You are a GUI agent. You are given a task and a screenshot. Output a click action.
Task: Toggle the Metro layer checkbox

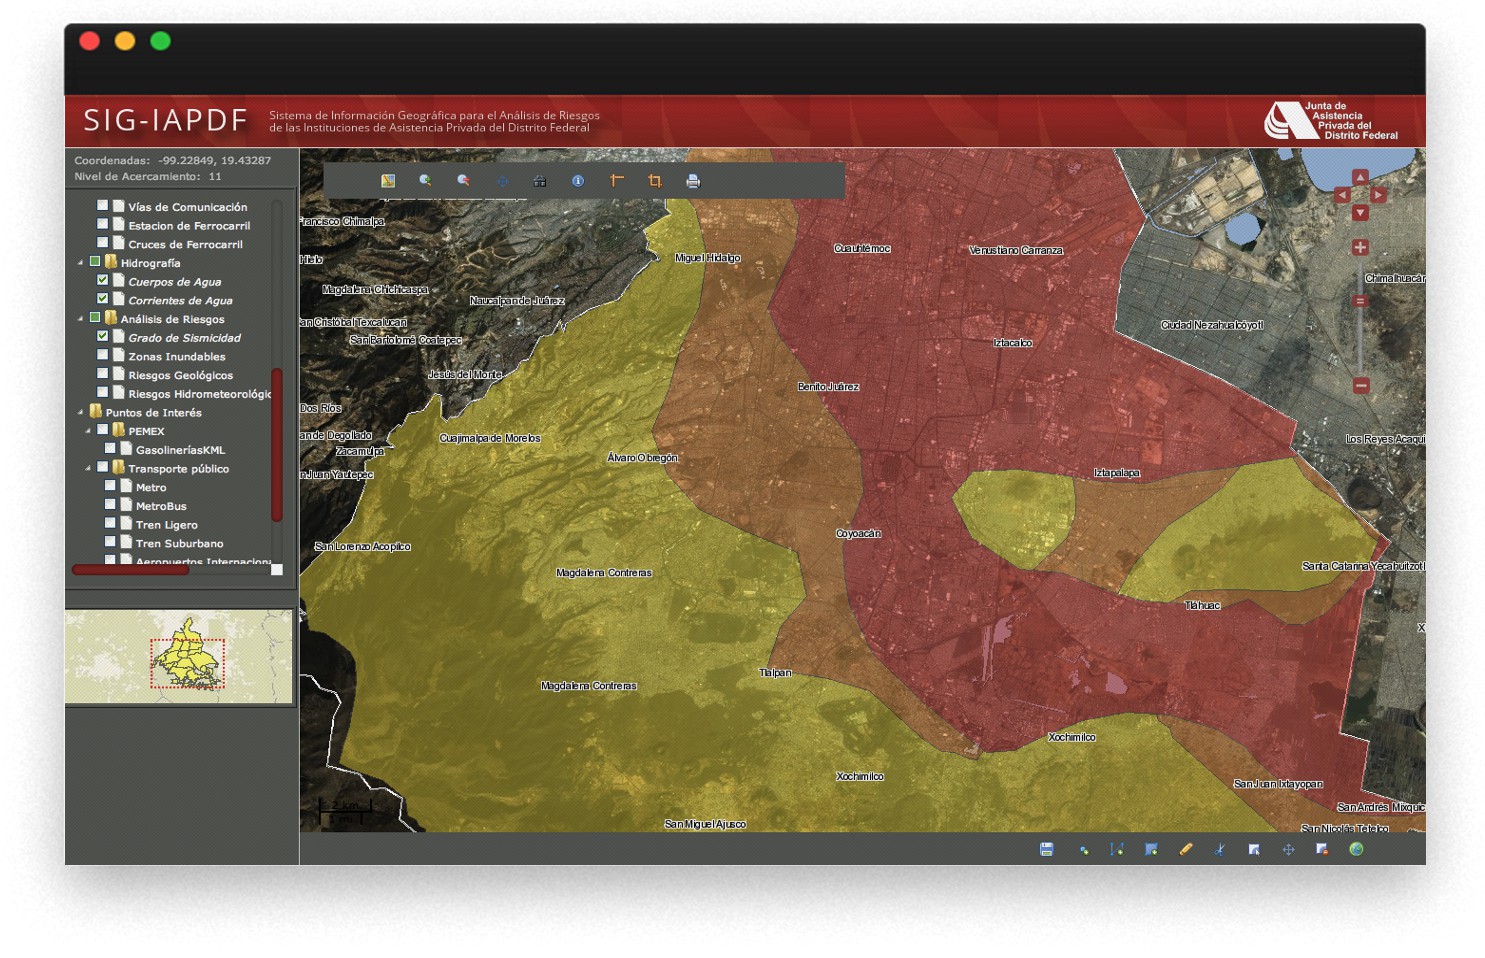point(110,487)
